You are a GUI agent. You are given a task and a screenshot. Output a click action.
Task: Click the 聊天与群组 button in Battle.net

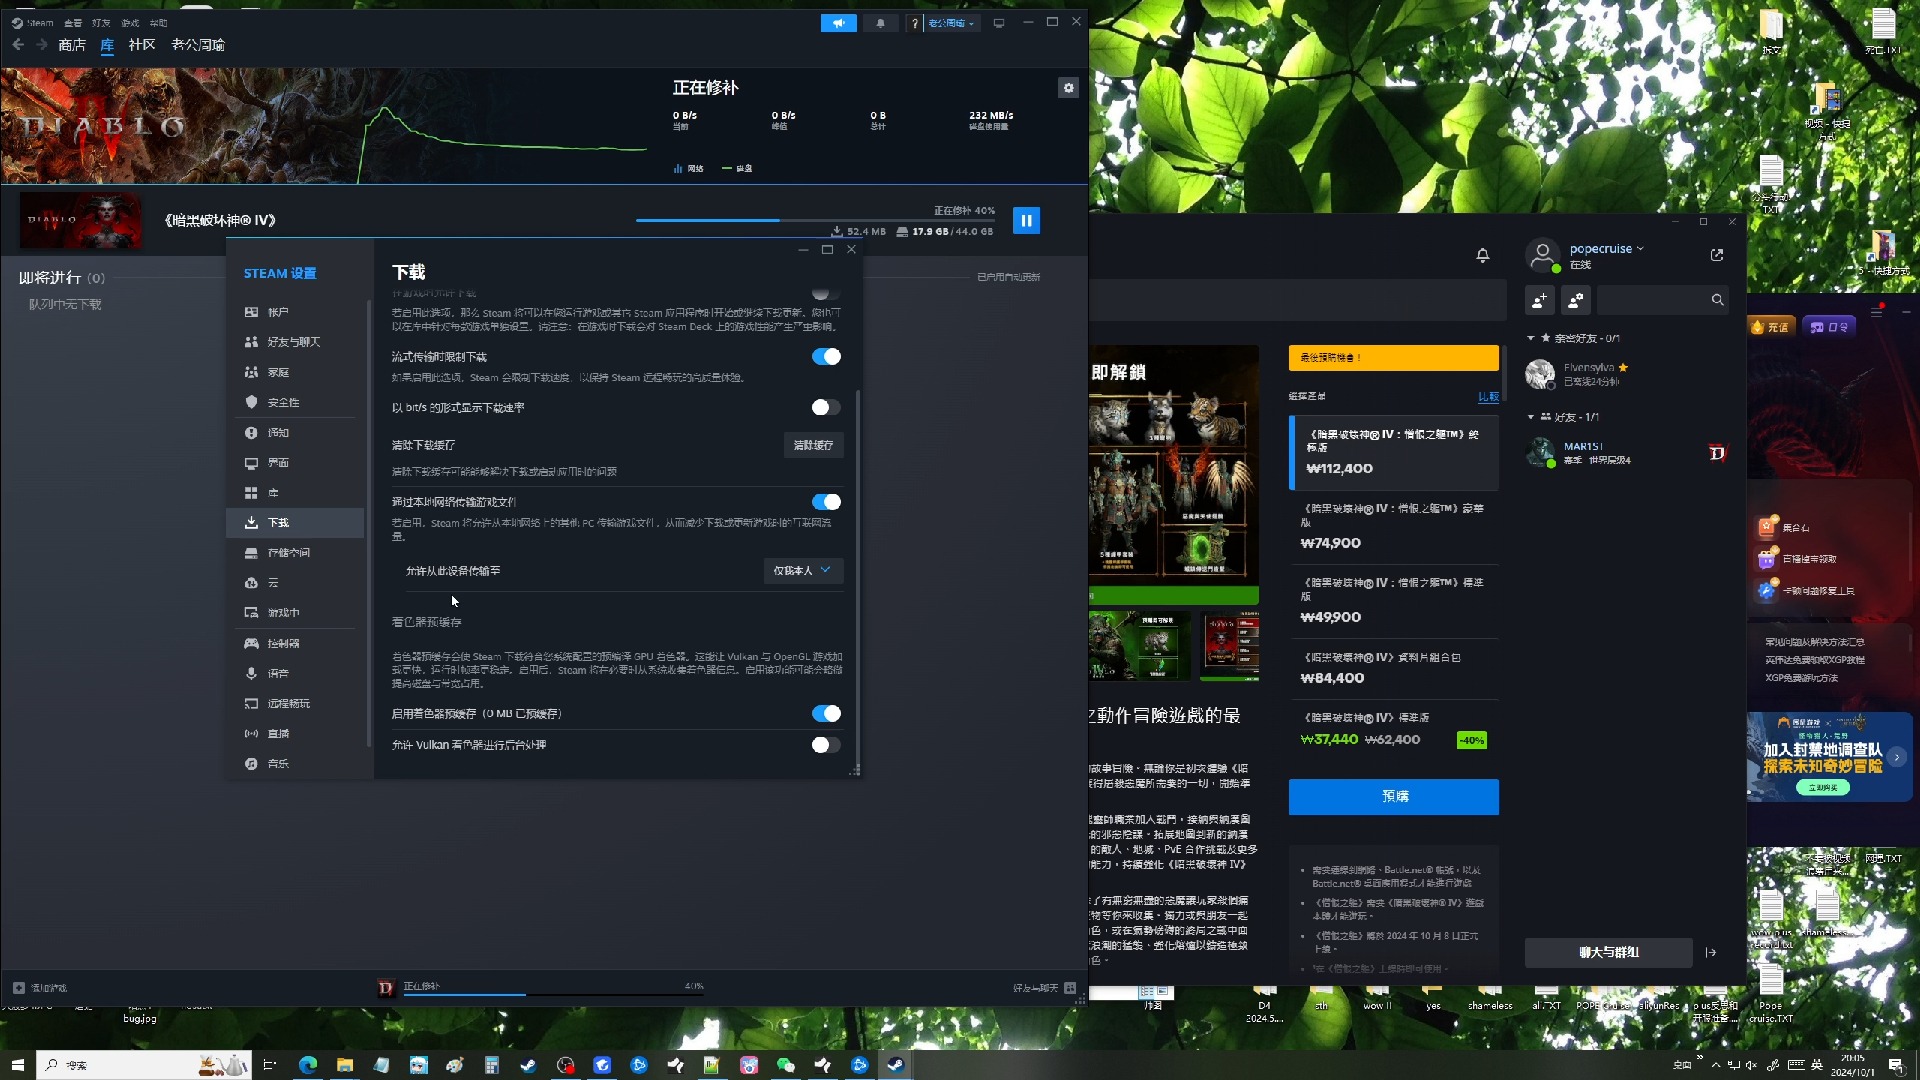pos(1608,953)
